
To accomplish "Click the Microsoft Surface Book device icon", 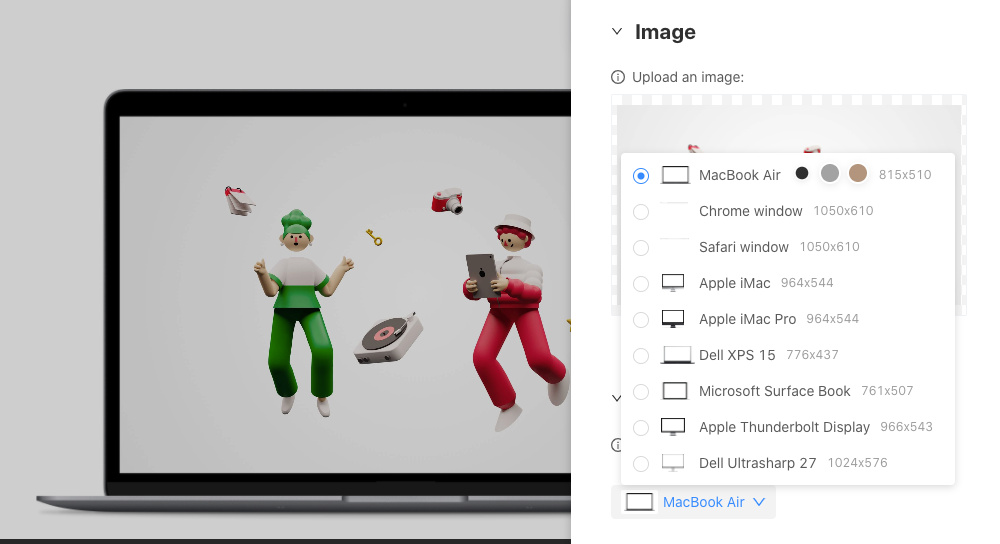I will coord(675,391).
